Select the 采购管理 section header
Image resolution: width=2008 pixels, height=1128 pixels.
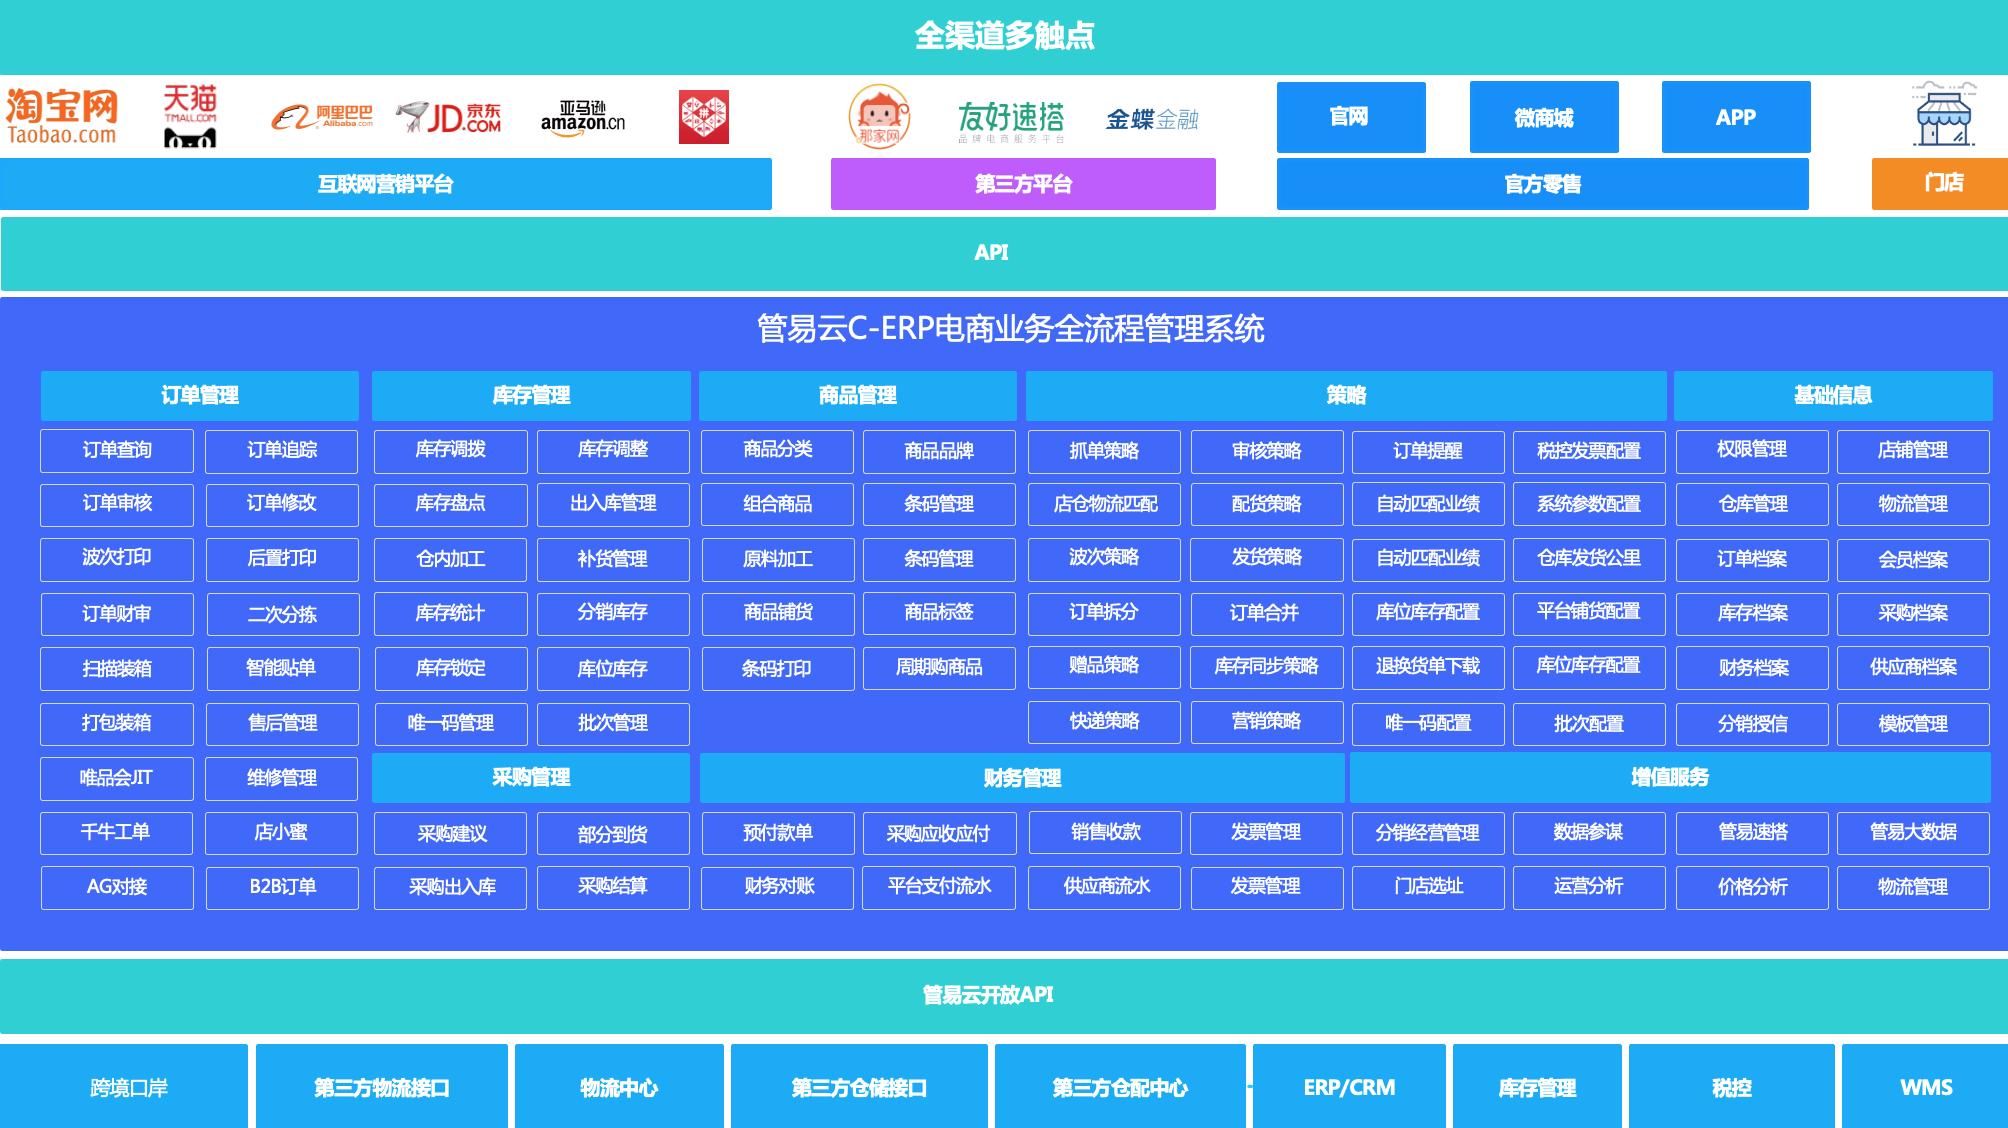[x=531, y=777]
